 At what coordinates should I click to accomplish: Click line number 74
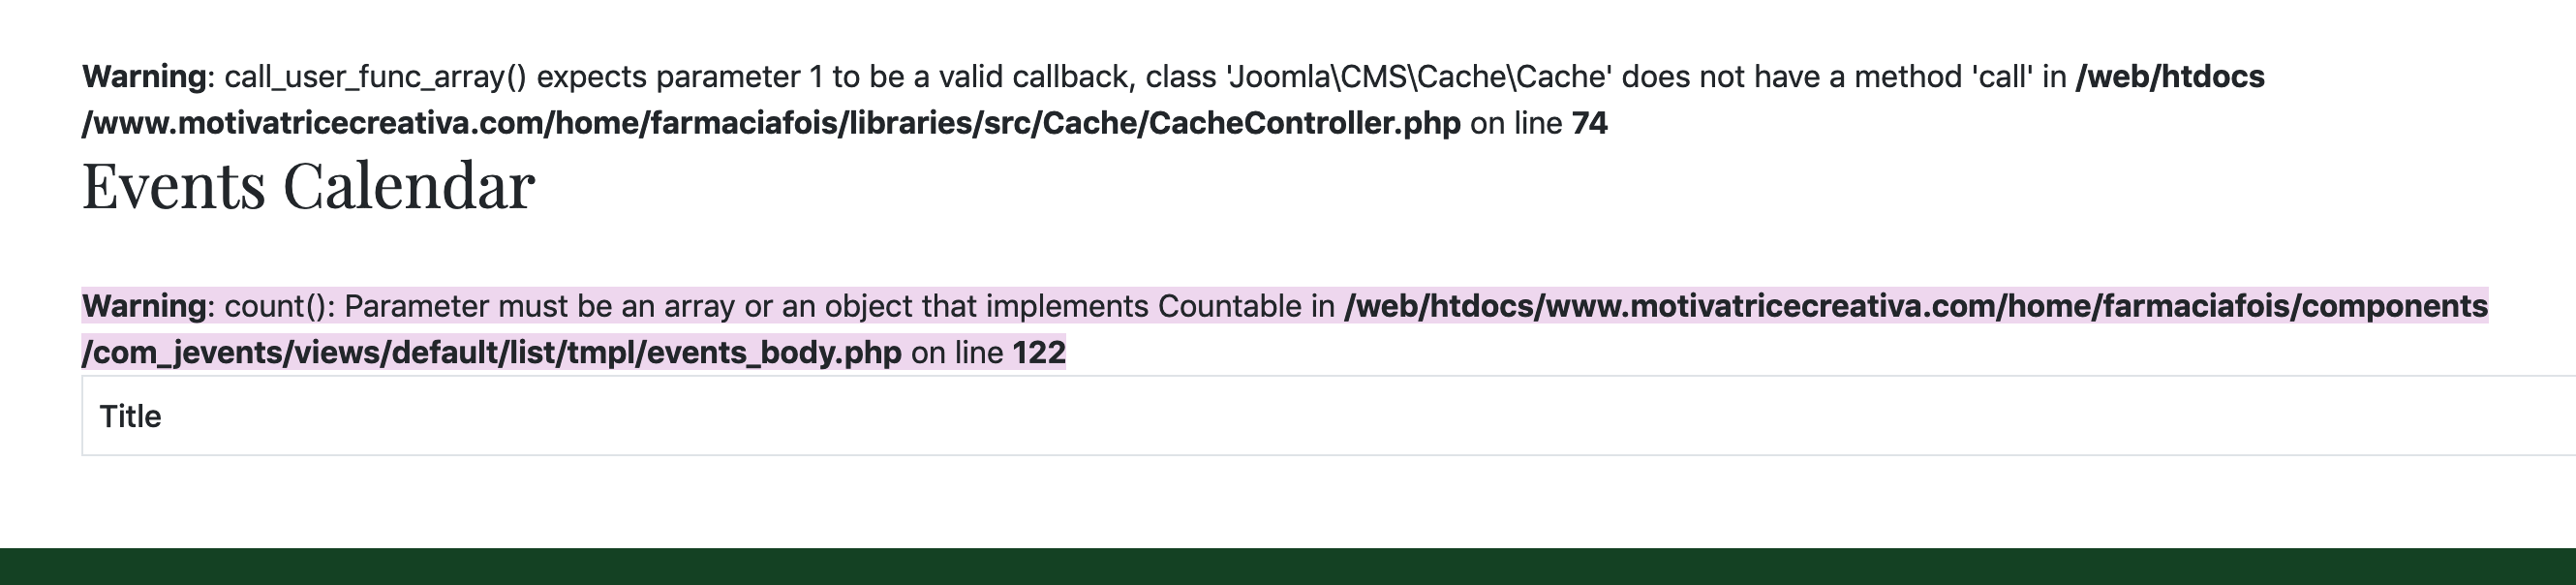[x=1589, y=124]
